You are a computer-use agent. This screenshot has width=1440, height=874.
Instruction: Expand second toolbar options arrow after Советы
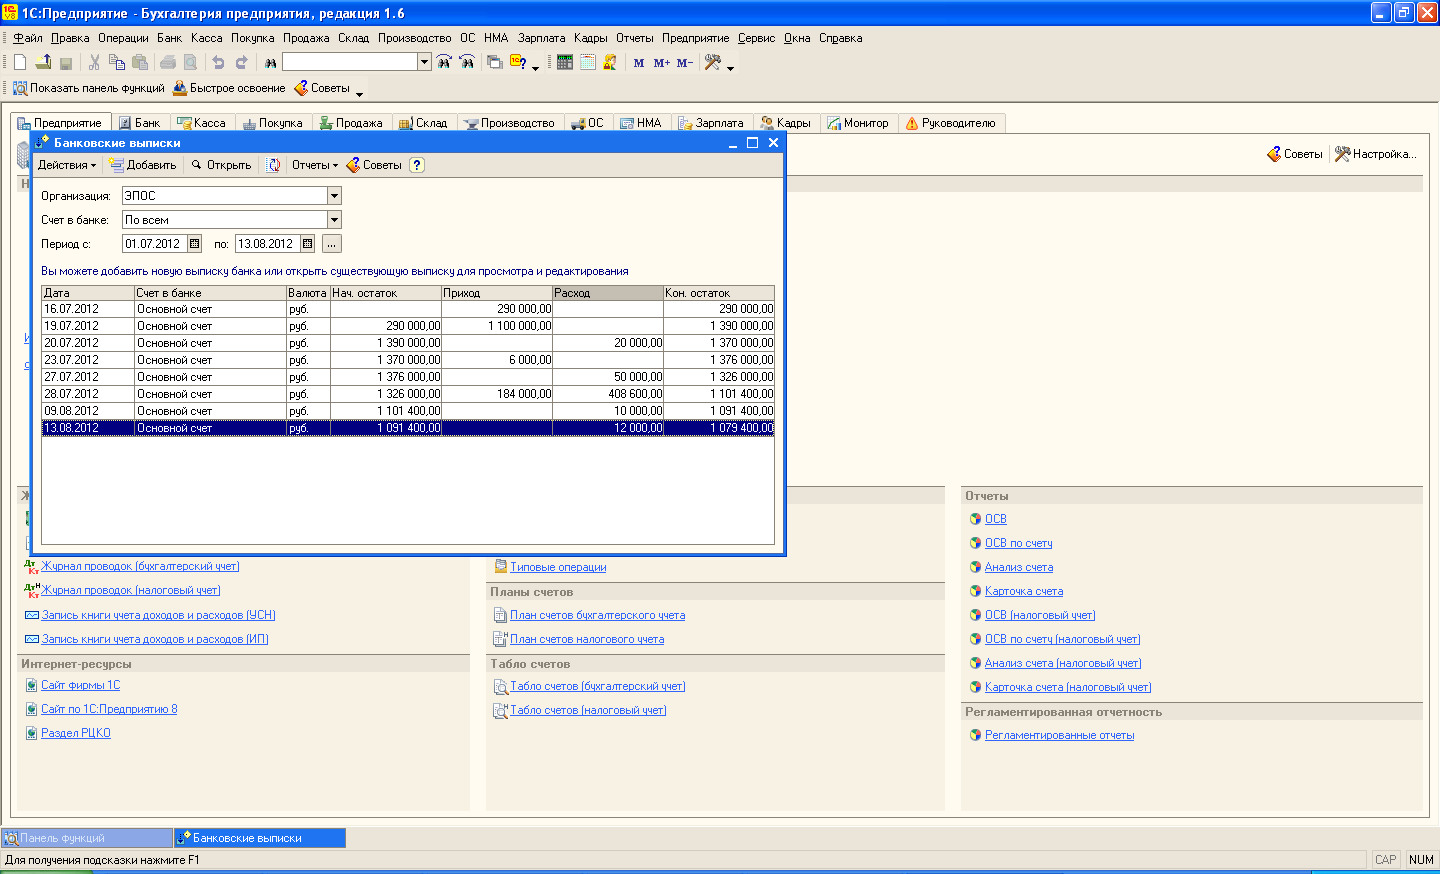359,93
